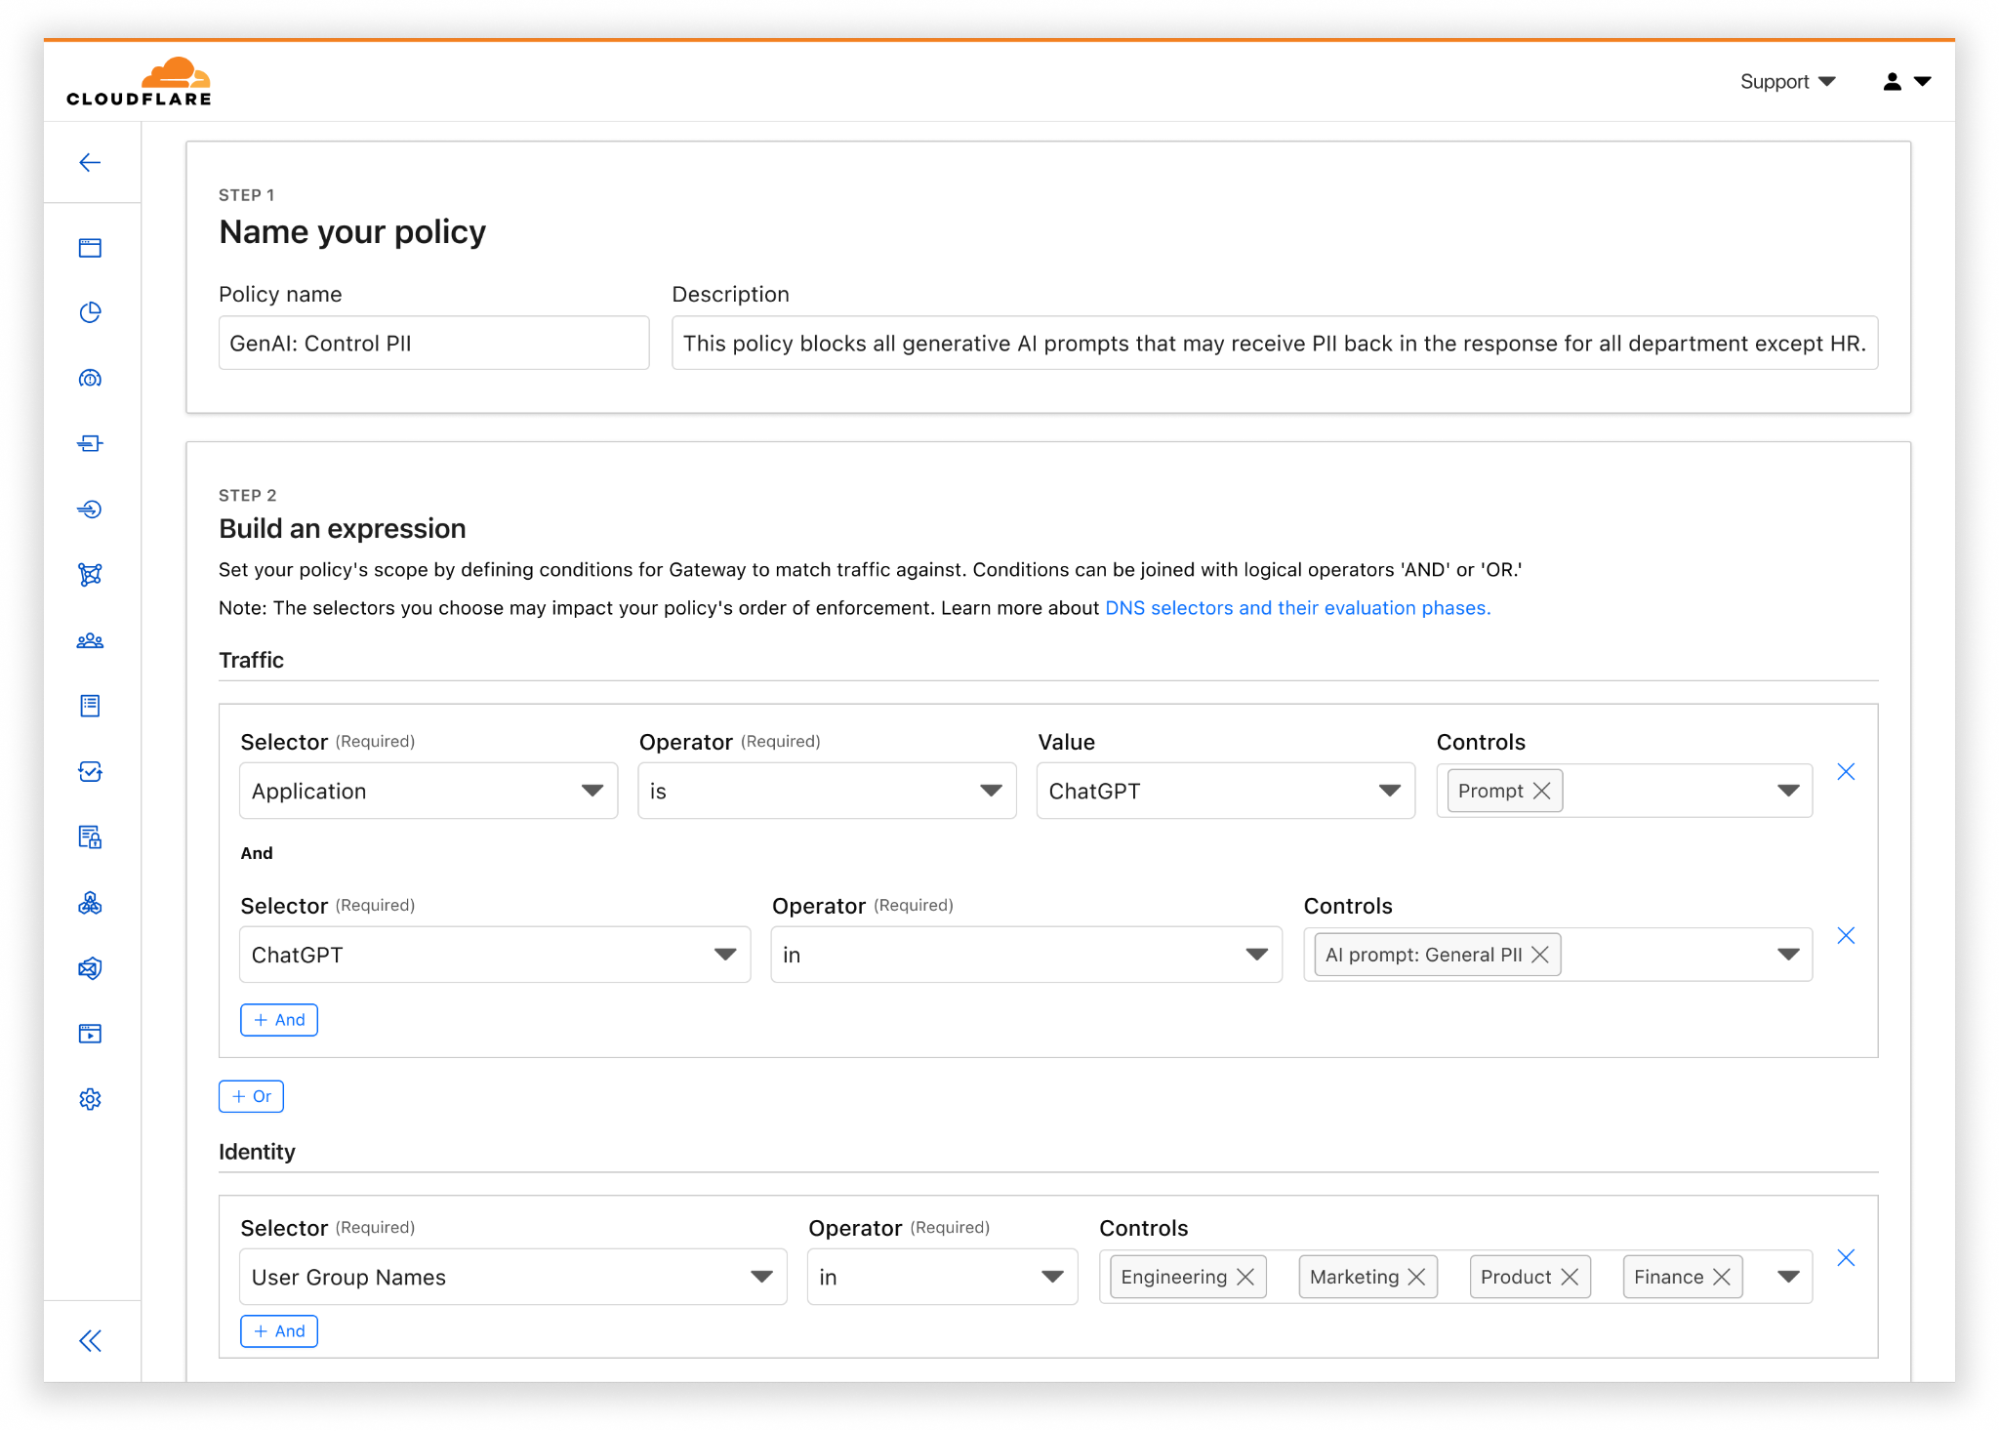Viewport: 1999px width, 1431px height.
Task: Delete the Identity condition row with X
Action: pos(1846,1258)
